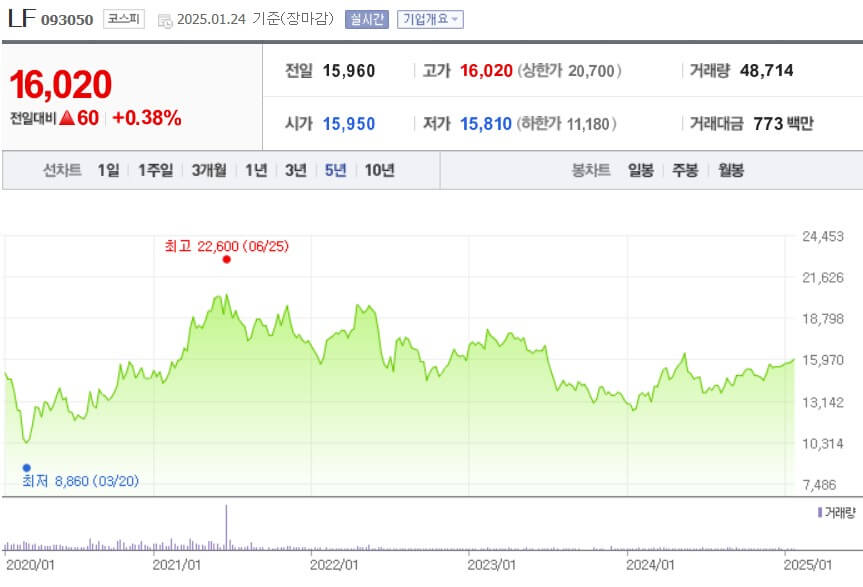Click the 2021/01 x-axis label
Screen dimensions: 863x587
pos(176,565)
